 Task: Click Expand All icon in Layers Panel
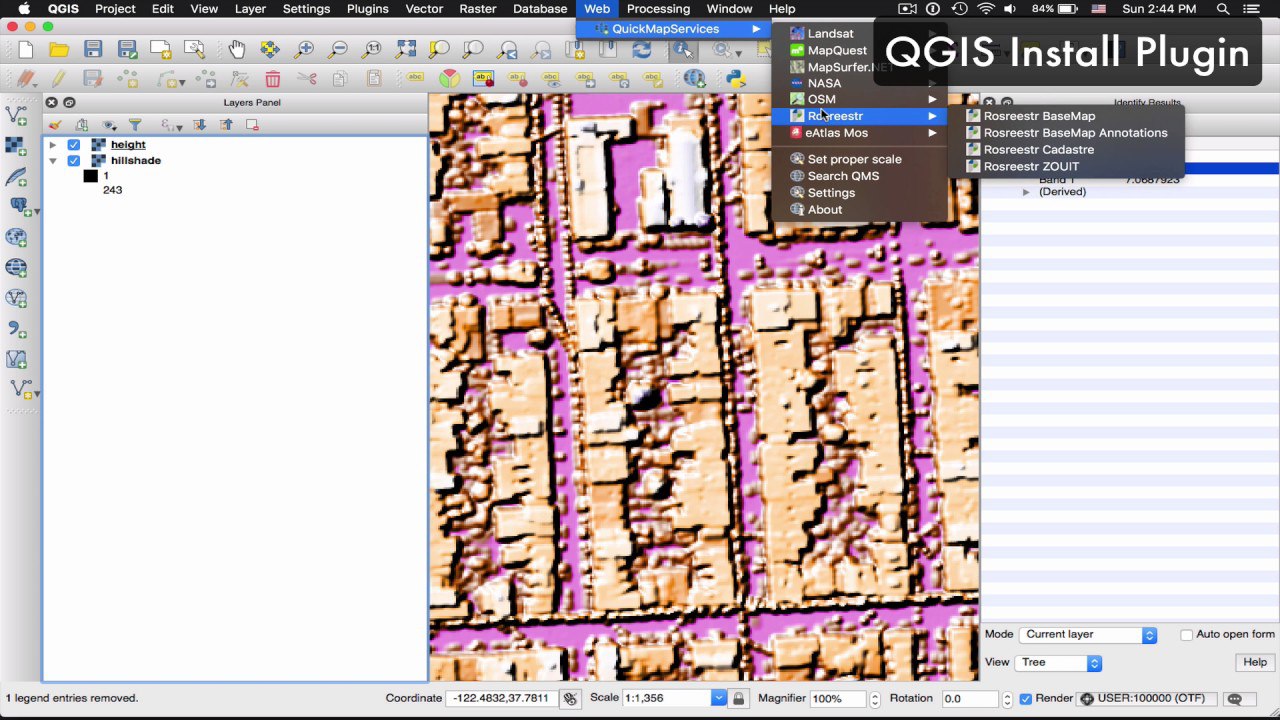pyautogui.click(x=199, y=125)
